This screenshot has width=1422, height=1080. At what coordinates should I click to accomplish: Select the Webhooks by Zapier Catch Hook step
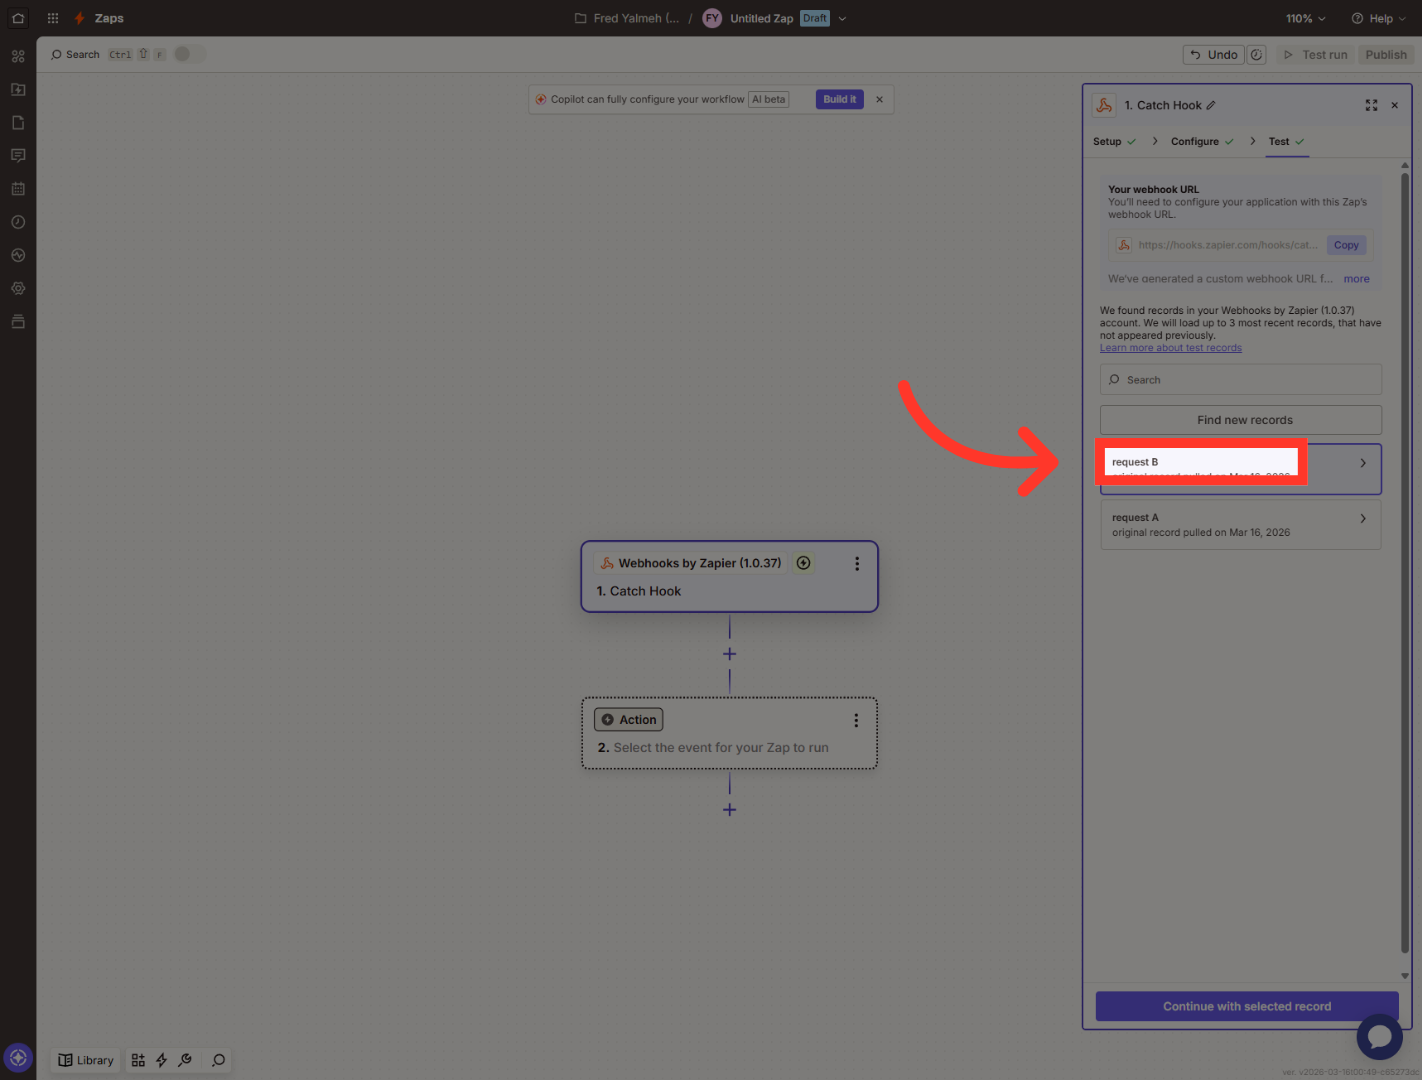point(729,576)
